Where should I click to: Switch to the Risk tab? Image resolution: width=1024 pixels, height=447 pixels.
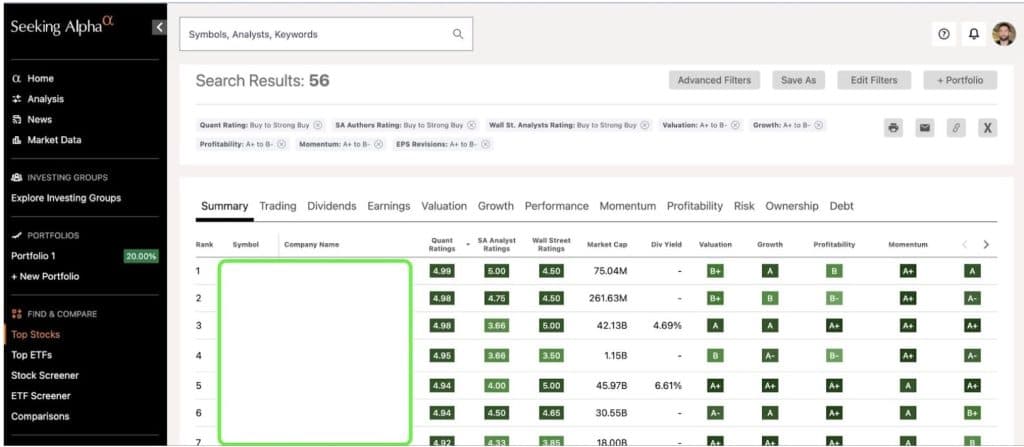[744, 206]
